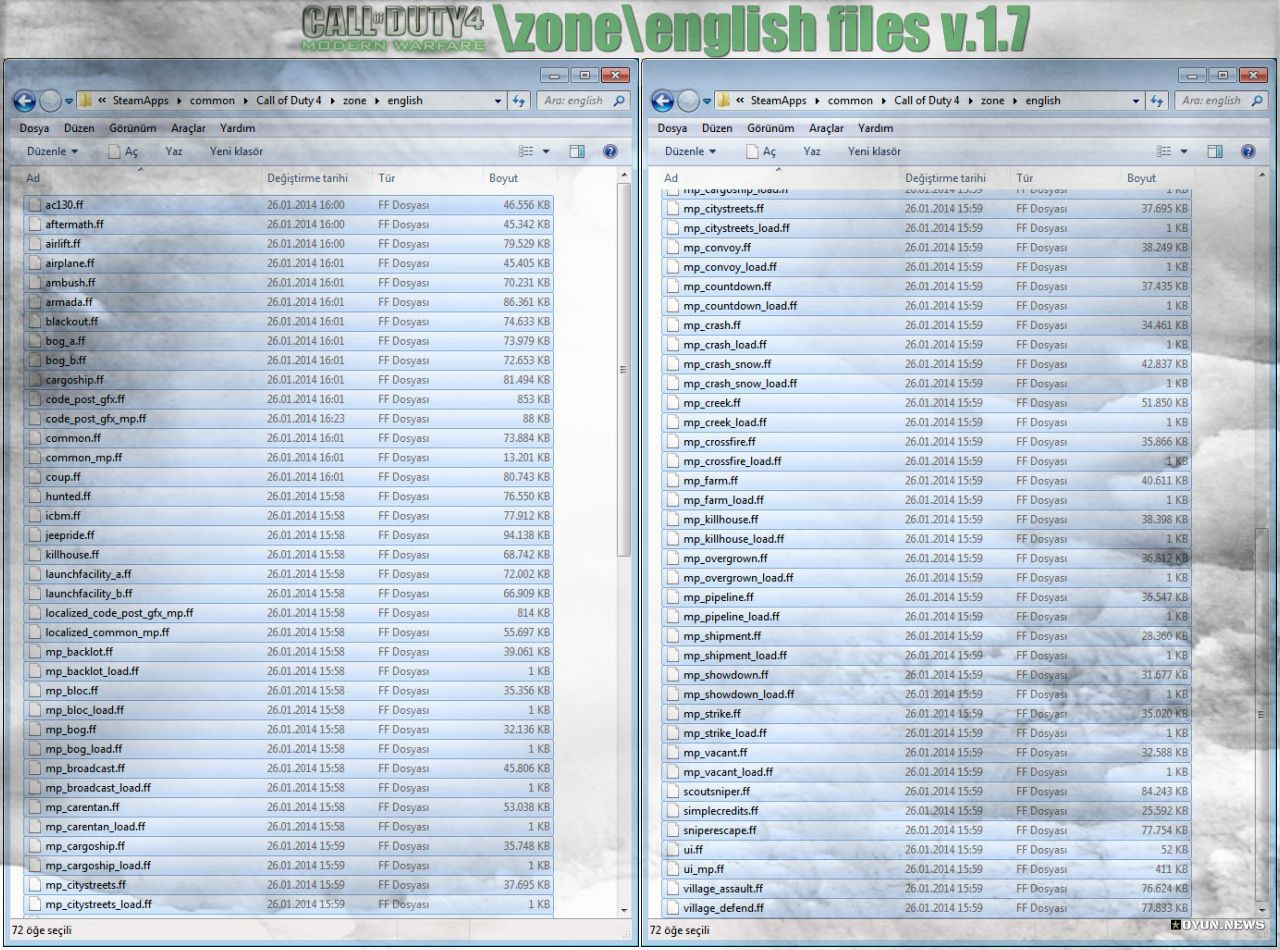The height and width of the screenshot is (950, 1280).
Task: Click 'common' breadcrumb in left window
Action: coord(212,101)
